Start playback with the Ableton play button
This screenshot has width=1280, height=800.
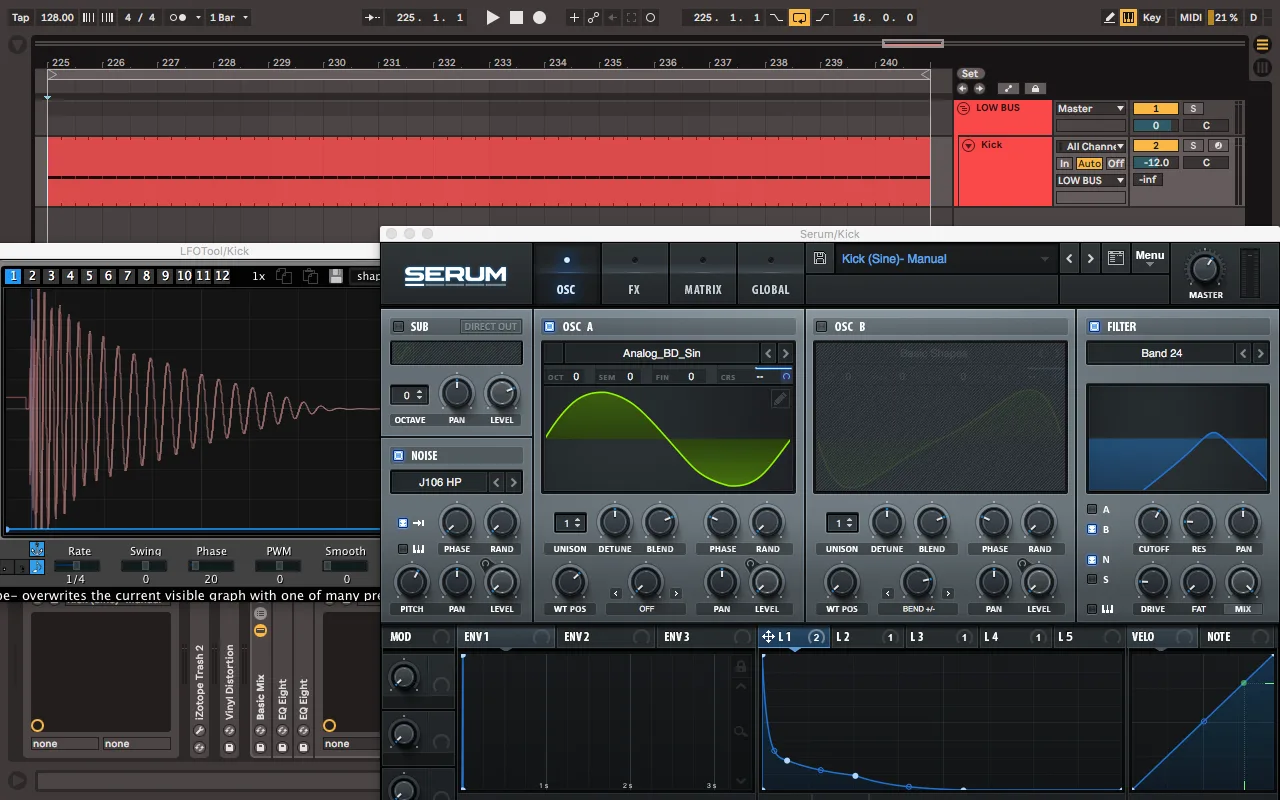[x=492, y=17]
